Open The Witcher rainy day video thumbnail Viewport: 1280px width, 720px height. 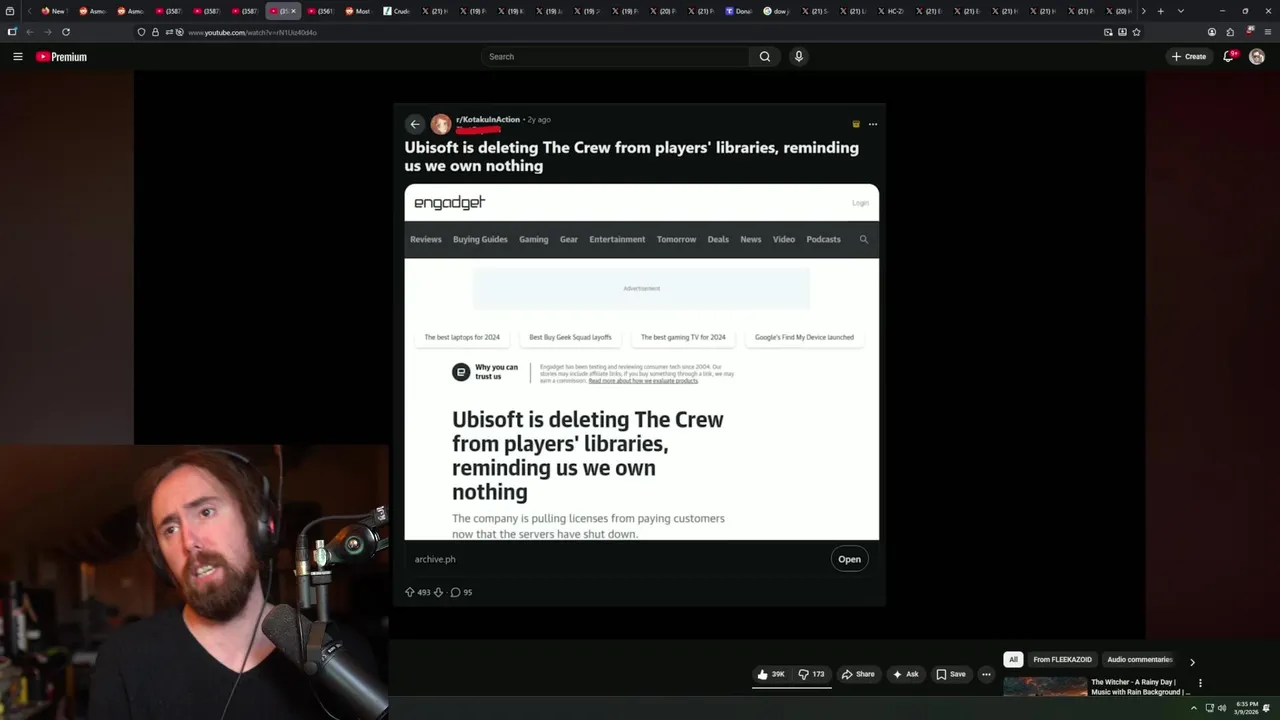1045,686
